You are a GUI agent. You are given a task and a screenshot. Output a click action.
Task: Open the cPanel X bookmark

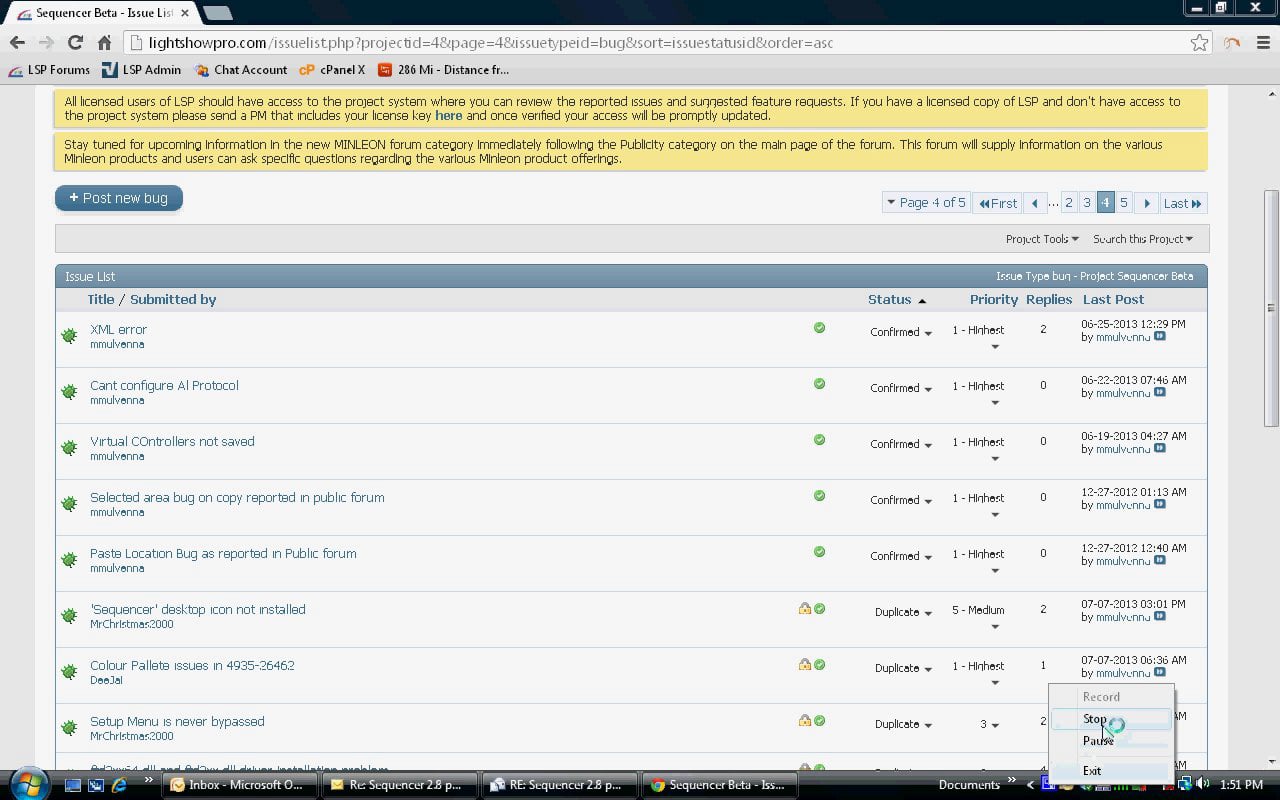[332, 70]
